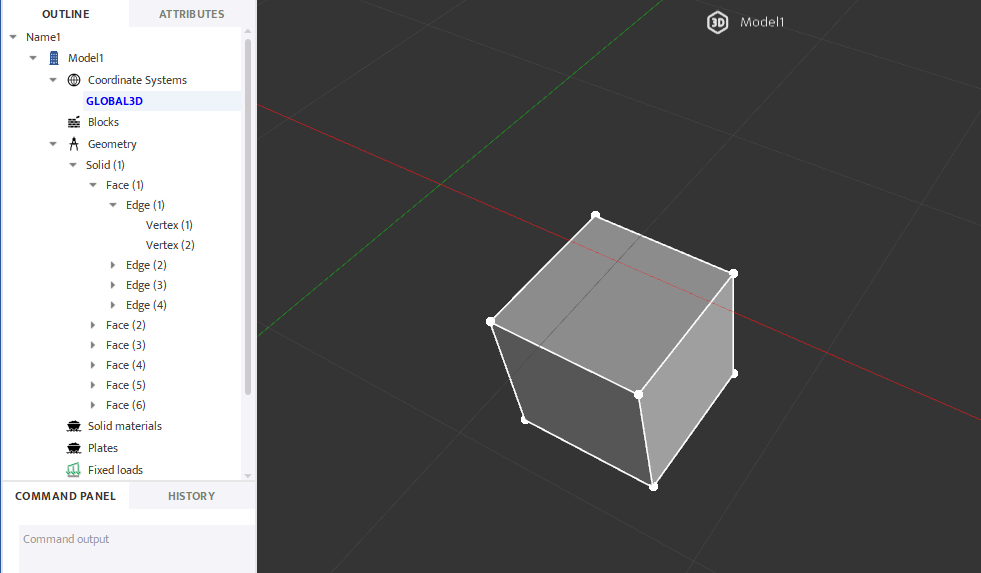The height and width of the screenshot is (573, 981).
Task: Click the Plates icon
Action: click(74, 448)
